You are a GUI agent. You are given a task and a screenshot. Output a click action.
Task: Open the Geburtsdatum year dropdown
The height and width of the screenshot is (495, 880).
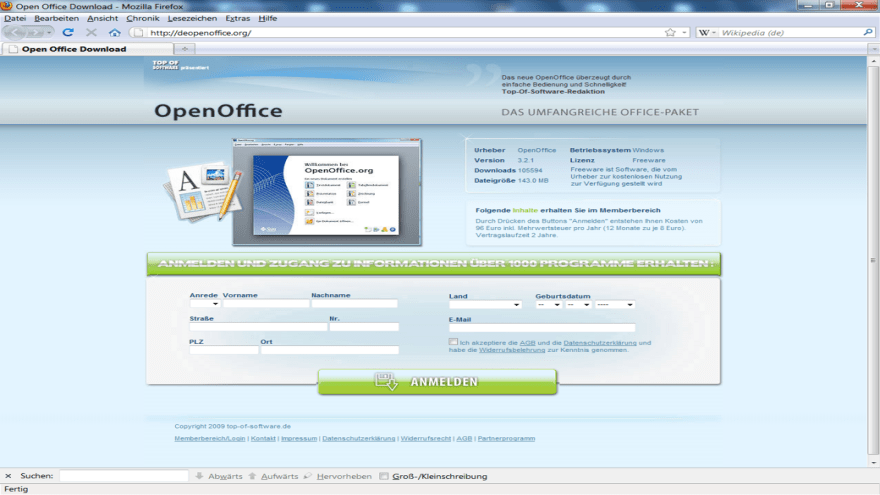[x=615, y=305]
